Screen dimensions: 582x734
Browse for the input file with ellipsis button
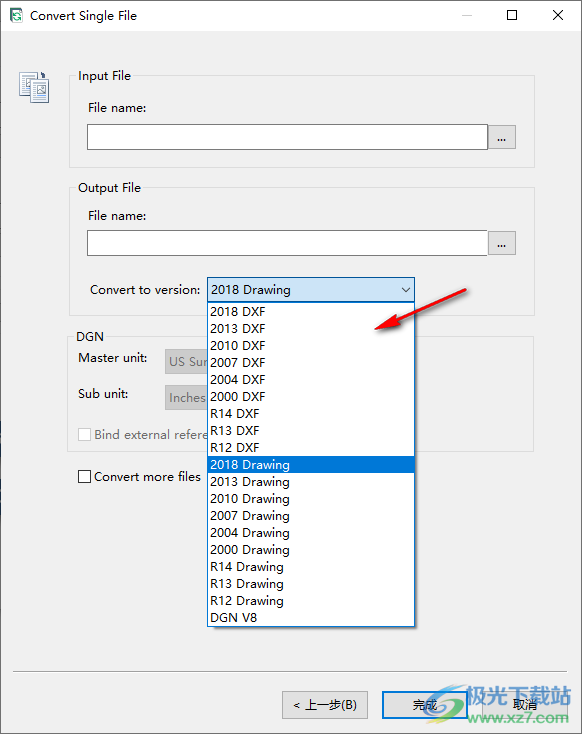(x=501, y=137)
